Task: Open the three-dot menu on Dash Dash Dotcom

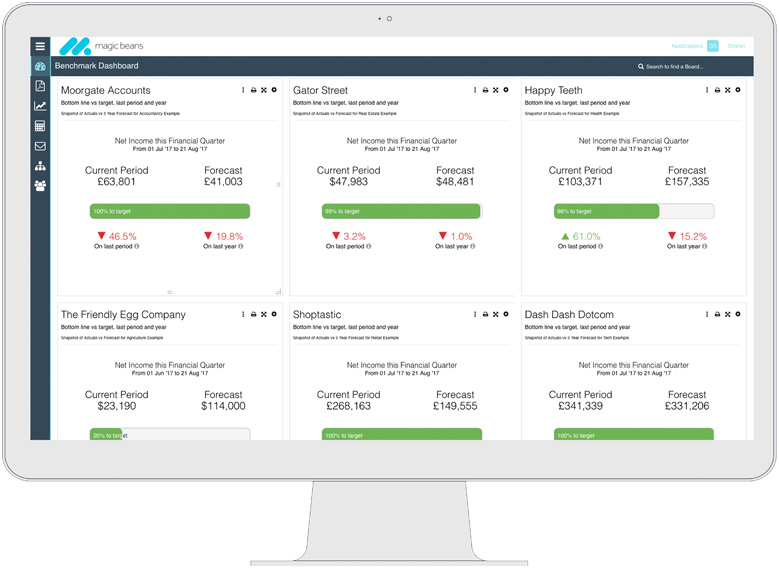Action: click(707, 315)
